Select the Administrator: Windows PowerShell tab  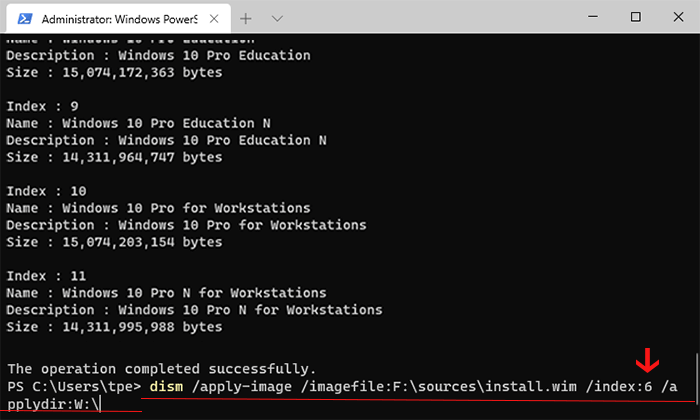point(119,19)
